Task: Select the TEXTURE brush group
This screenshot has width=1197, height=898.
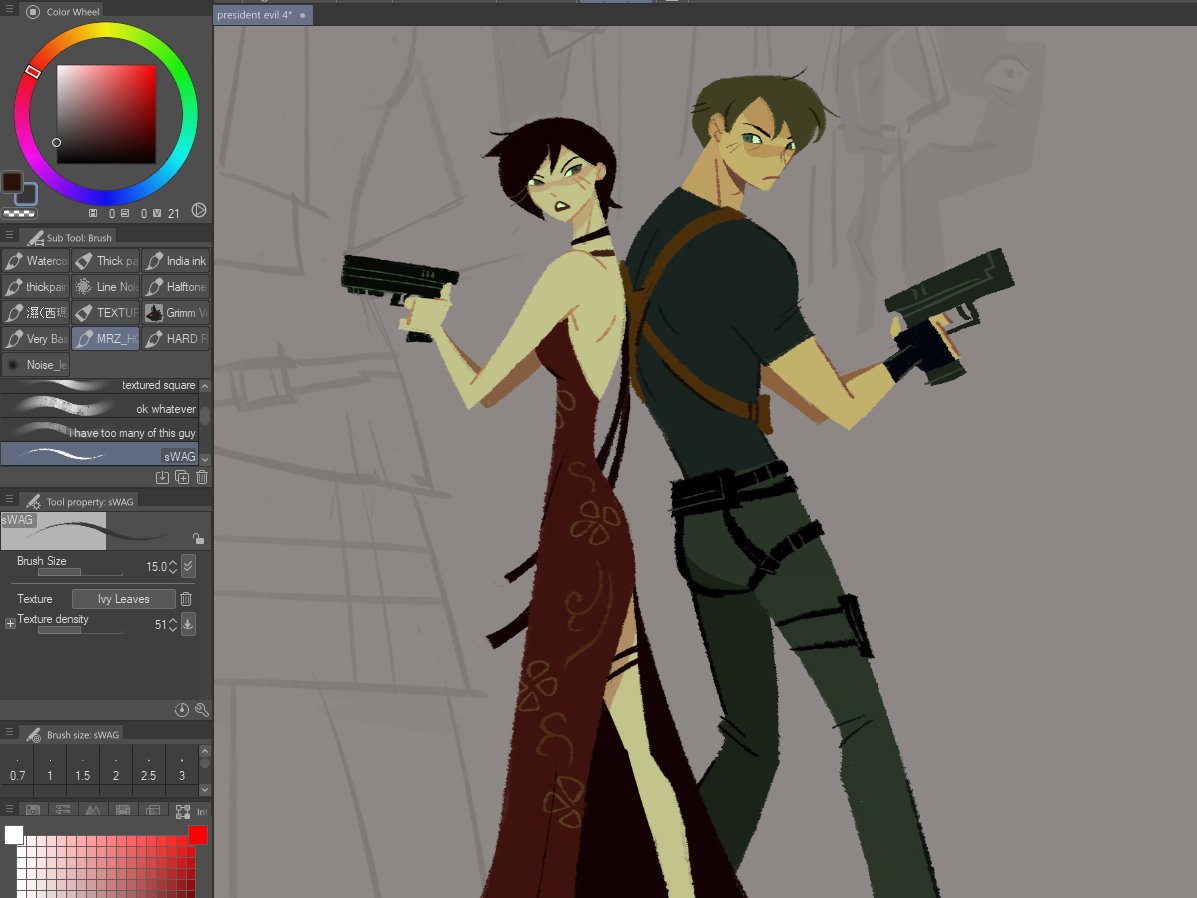Action: [x=106, y=312]
